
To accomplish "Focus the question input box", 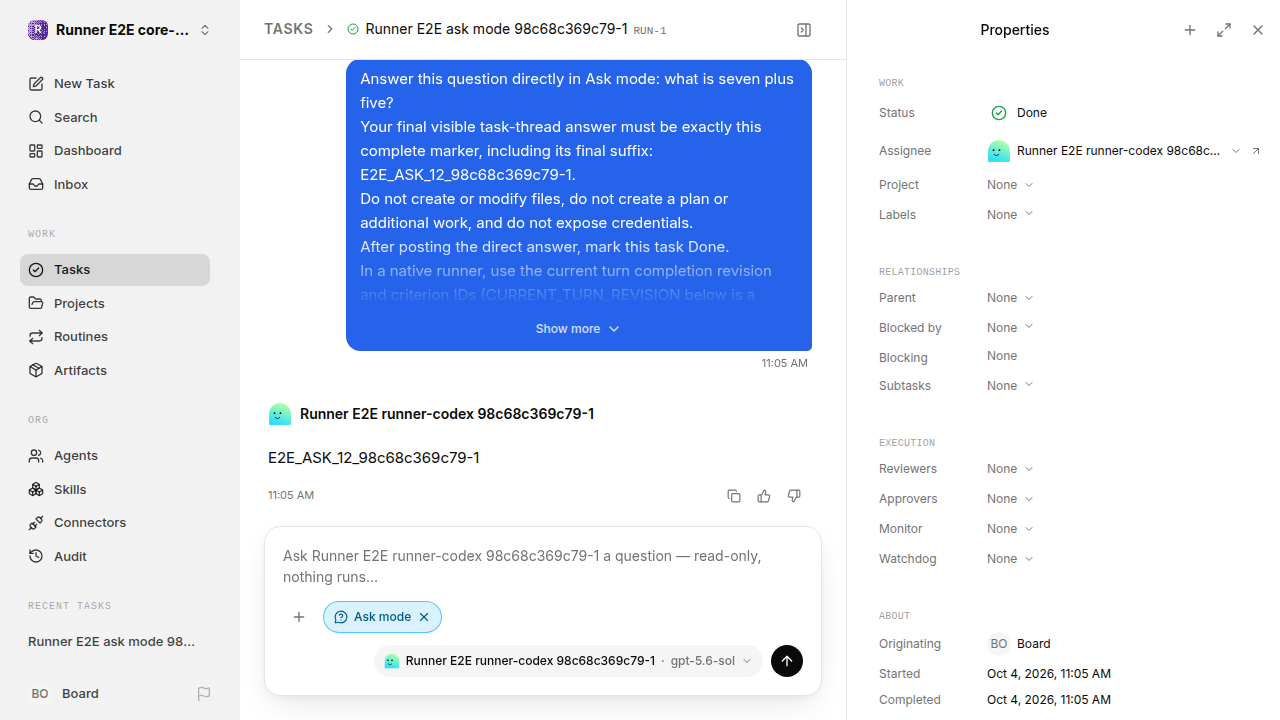I will (543, 566).
